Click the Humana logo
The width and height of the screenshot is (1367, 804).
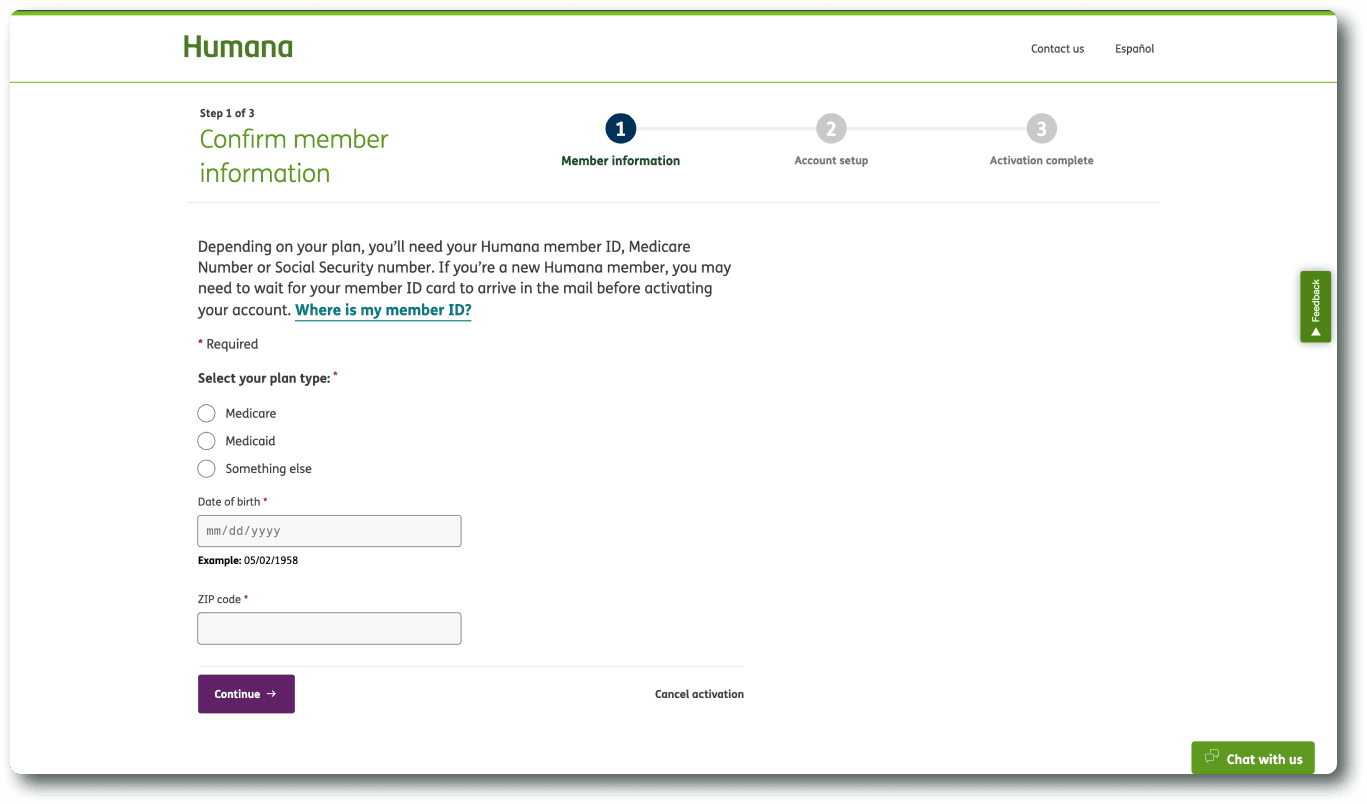click(238, 47)
